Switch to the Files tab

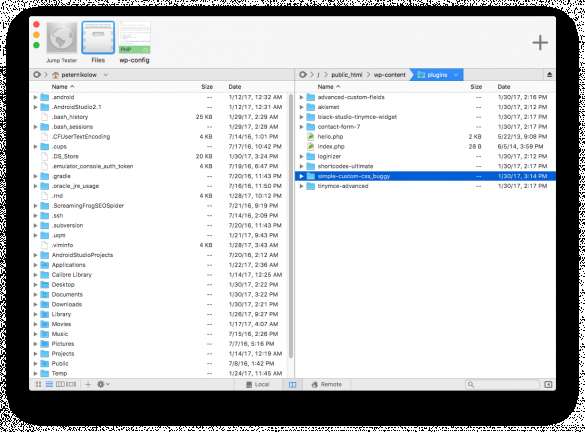tap(98, 38)
